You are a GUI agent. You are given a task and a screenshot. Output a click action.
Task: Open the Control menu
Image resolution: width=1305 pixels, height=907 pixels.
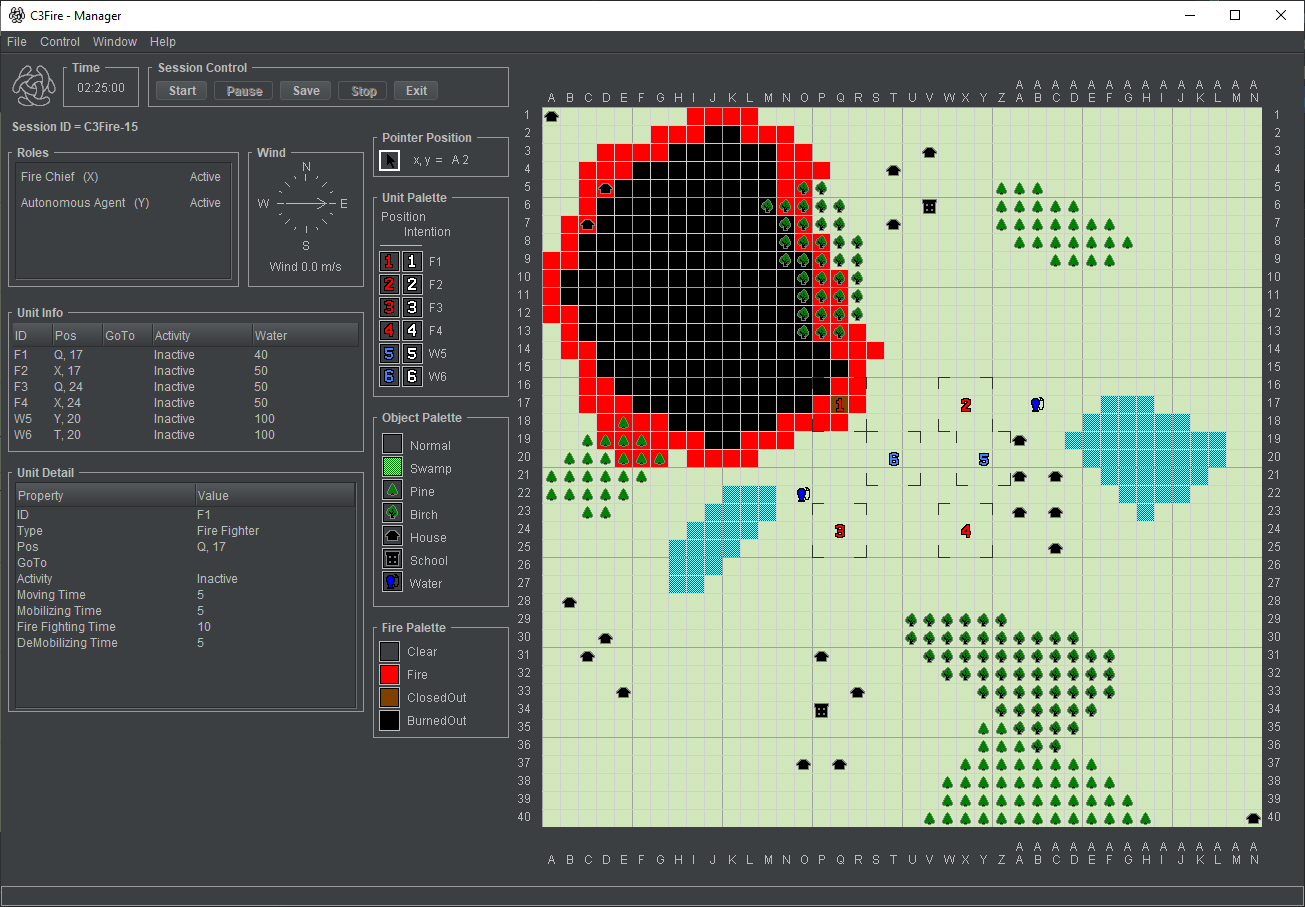point(60,42)
